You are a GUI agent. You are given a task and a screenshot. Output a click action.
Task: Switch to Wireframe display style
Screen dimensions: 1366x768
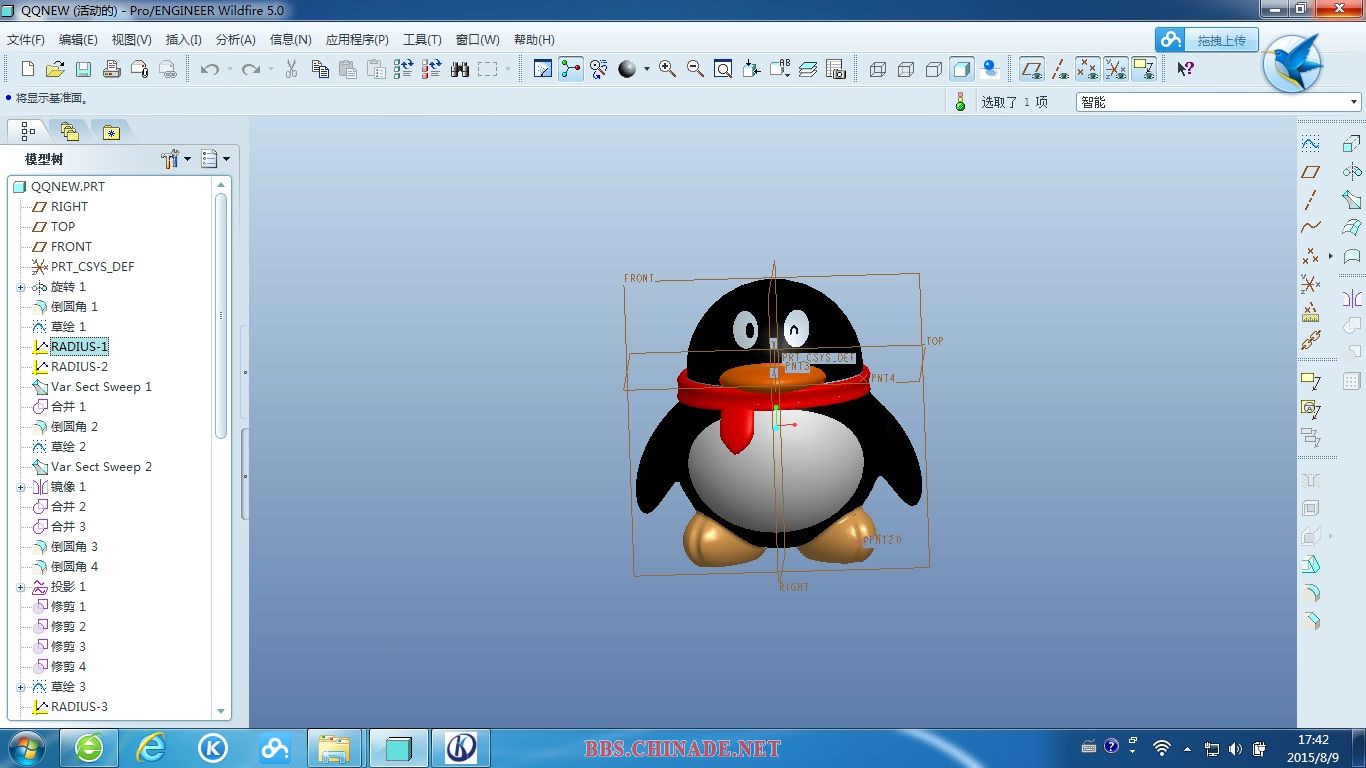tap(878, 69)
